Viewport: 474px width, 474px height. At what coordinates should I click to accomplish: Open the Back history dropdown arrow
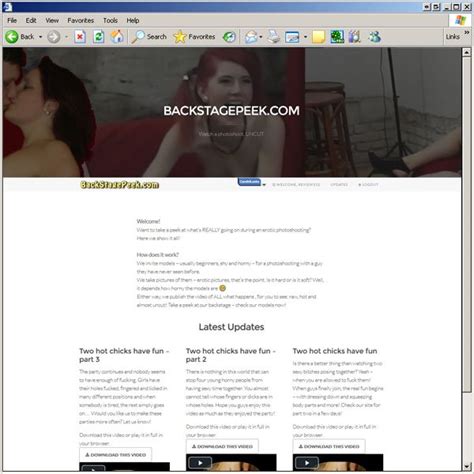coord(41,37)
